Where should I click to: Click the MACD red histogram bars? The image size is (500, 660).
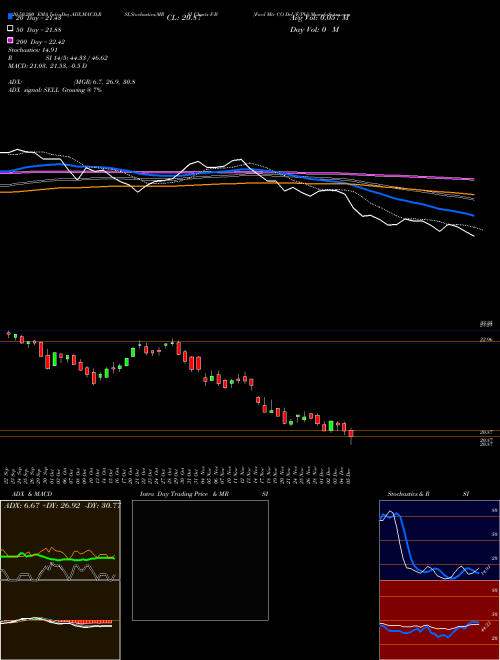[84, 621]
